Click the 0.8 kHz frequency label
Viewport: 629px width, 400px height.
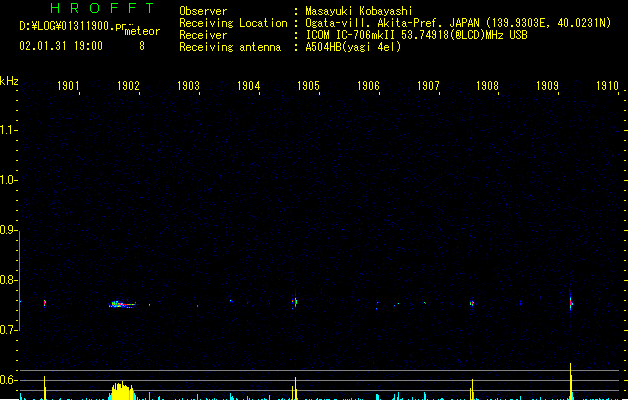(x=8, y=280)
